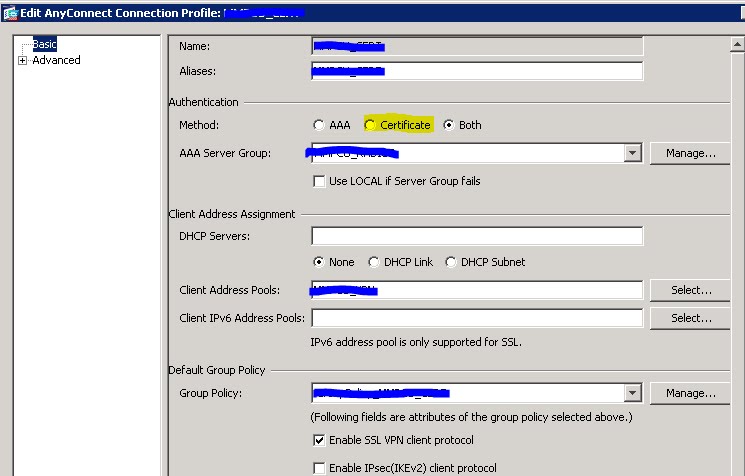
Task: Click the Following fields are attributes note
Action: point(471,417)
